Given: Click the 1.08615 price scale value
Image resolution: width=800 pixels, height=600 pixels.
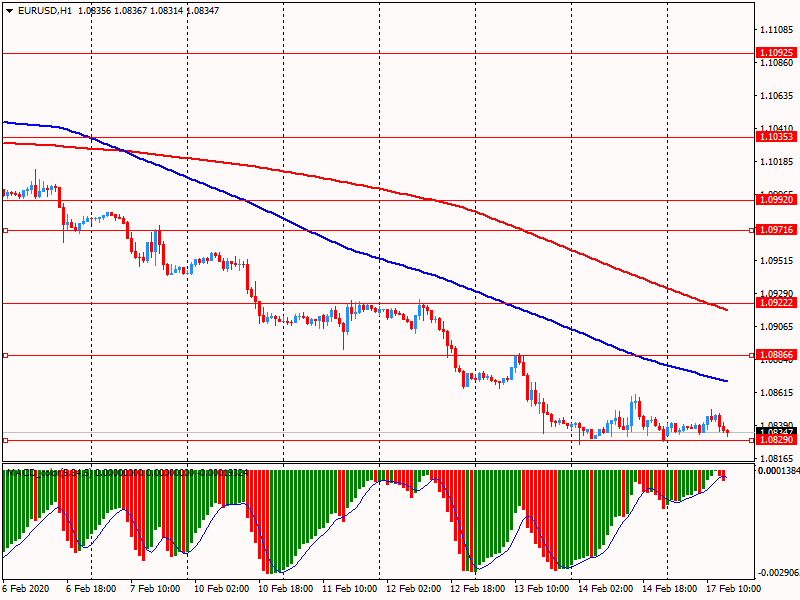Looking at the screenshot, I should pyautogui.click(x=777, y=392).
